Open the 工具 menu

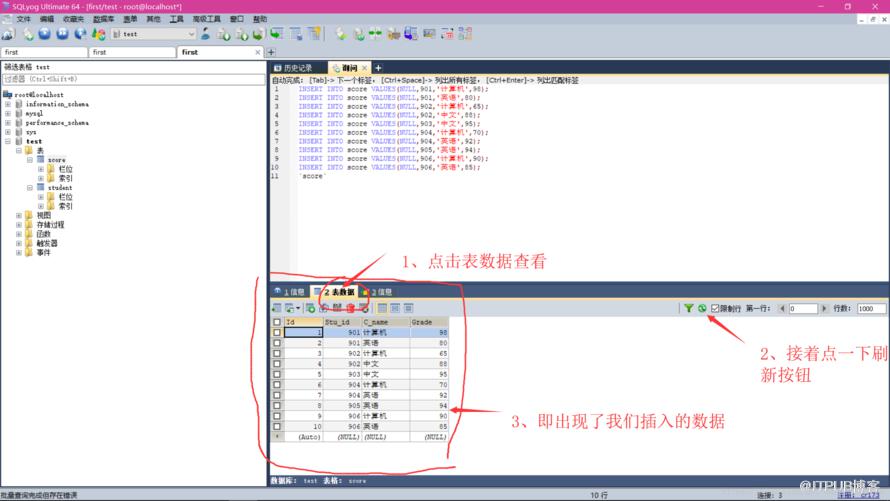click(177, 19)
